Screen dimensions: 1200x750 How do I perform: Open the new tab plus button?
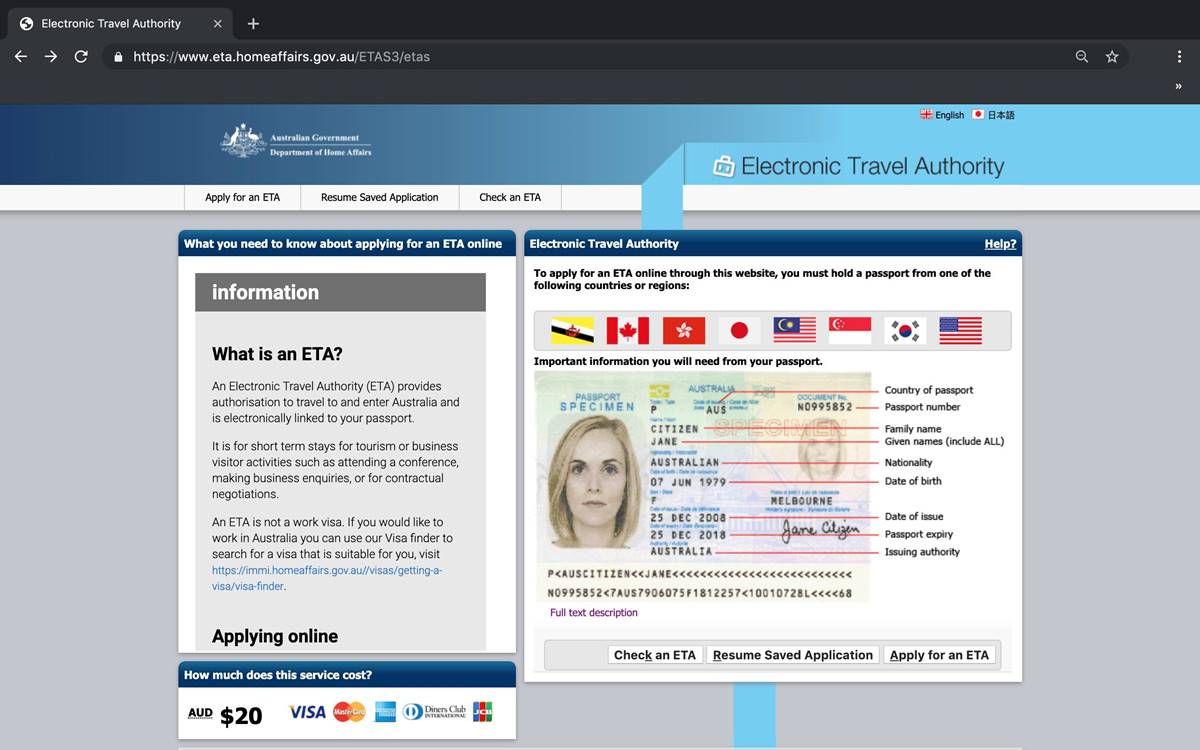pos(253,23)
